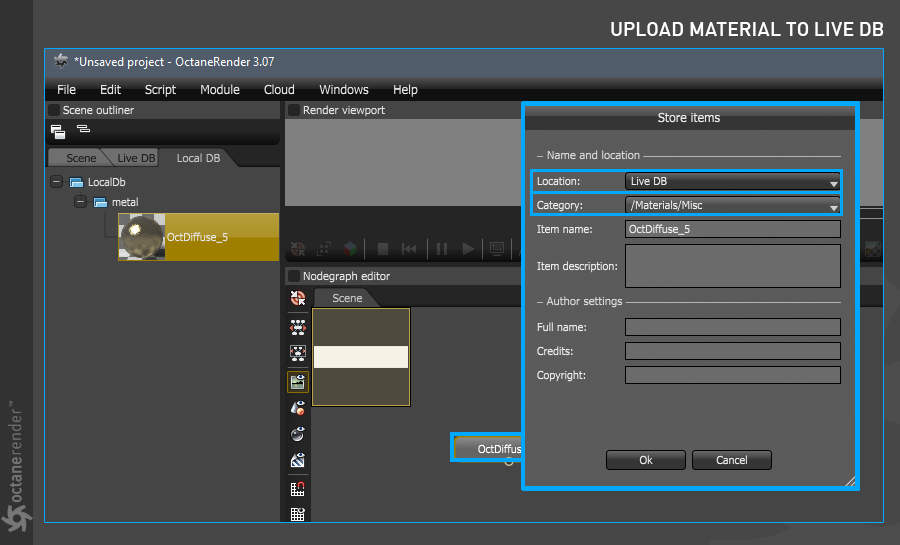Click the Copyright input field
The width and height of the screenshot is (900, 545).
[732, 375]
